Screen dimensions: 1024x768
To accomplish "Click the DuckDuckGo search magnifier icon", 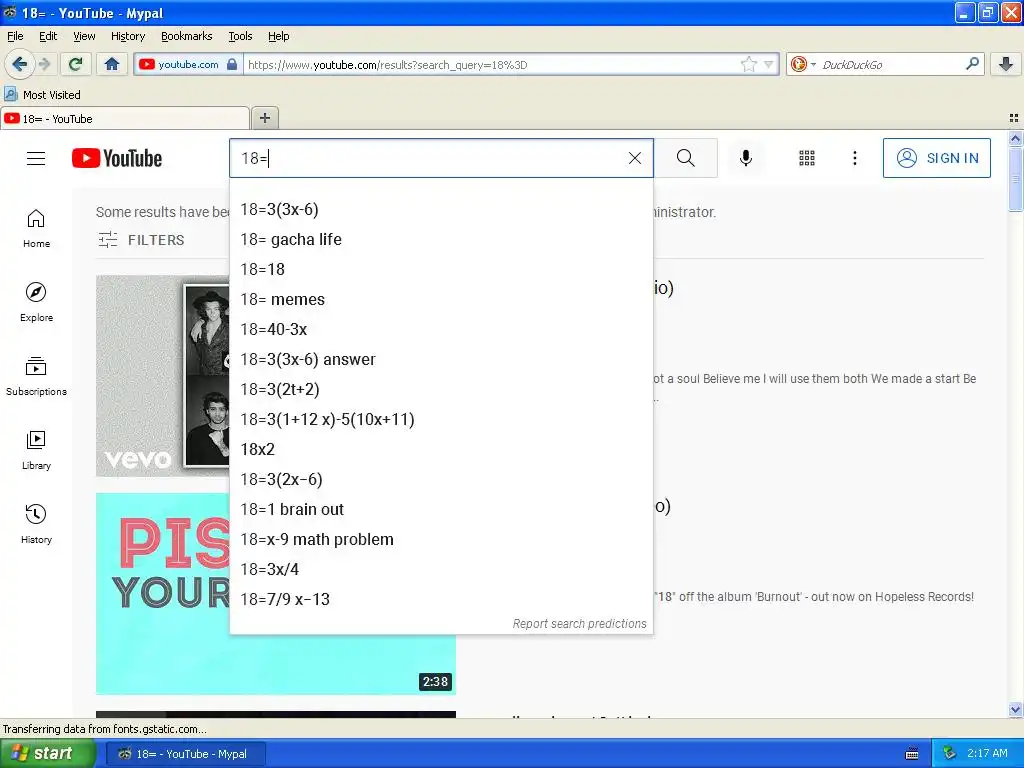I will pos(972,64).
